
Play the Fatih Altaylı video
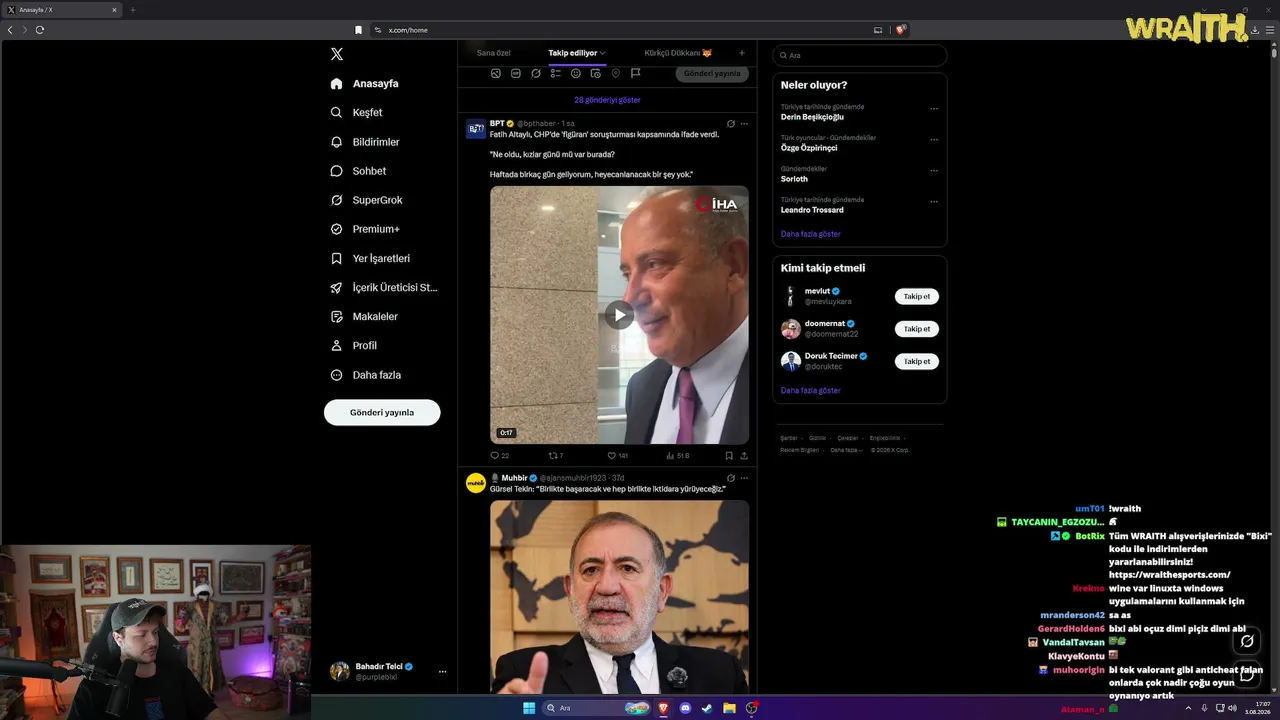pos(619,315)
